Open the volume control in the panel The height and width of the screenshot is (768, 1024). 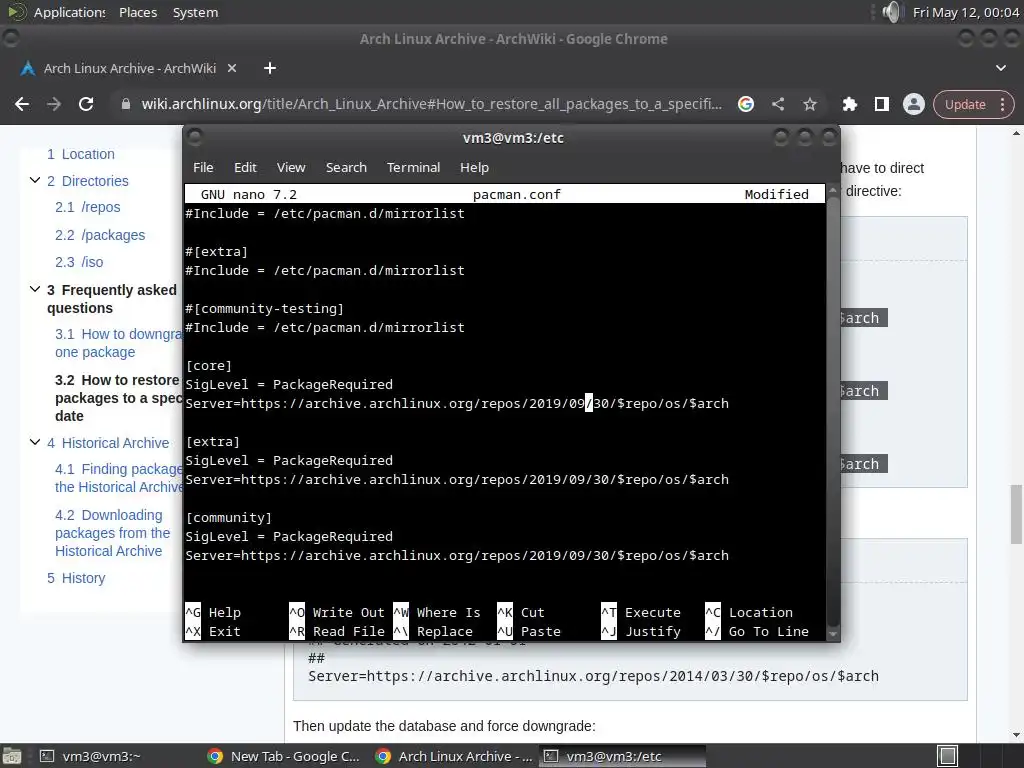[891, 12]
